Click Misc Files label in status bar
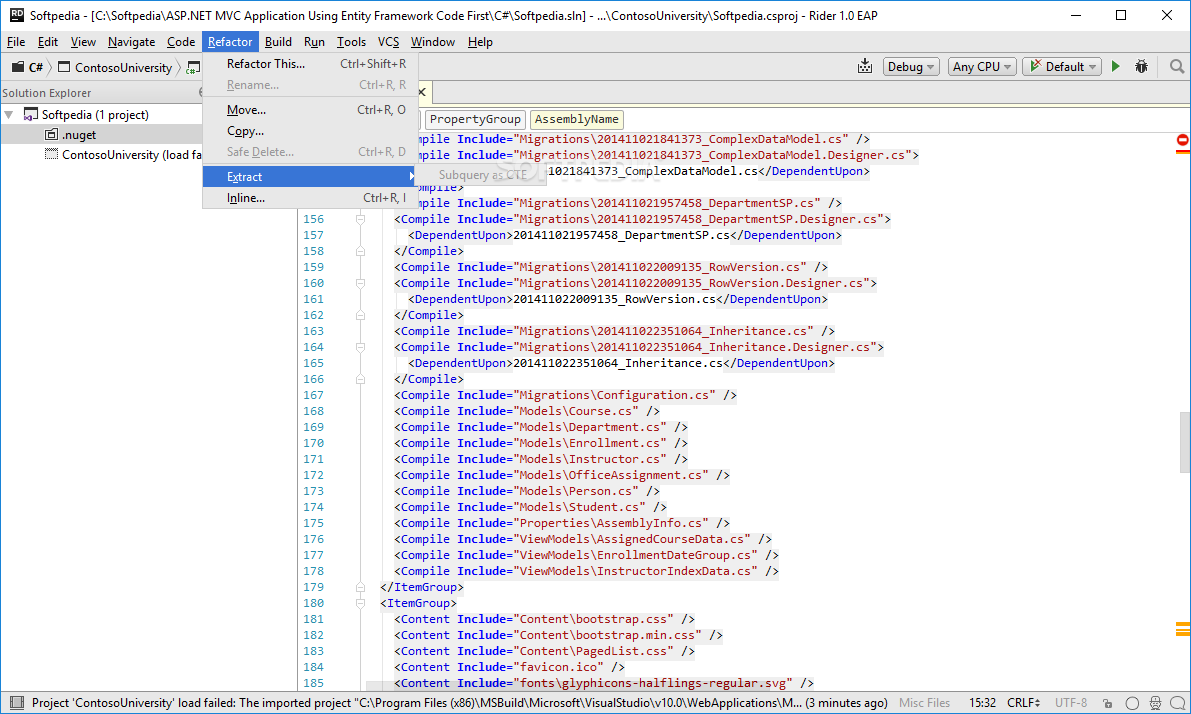Image resolution: width=1191 pixels, height=714 pixels. [924, 703]
